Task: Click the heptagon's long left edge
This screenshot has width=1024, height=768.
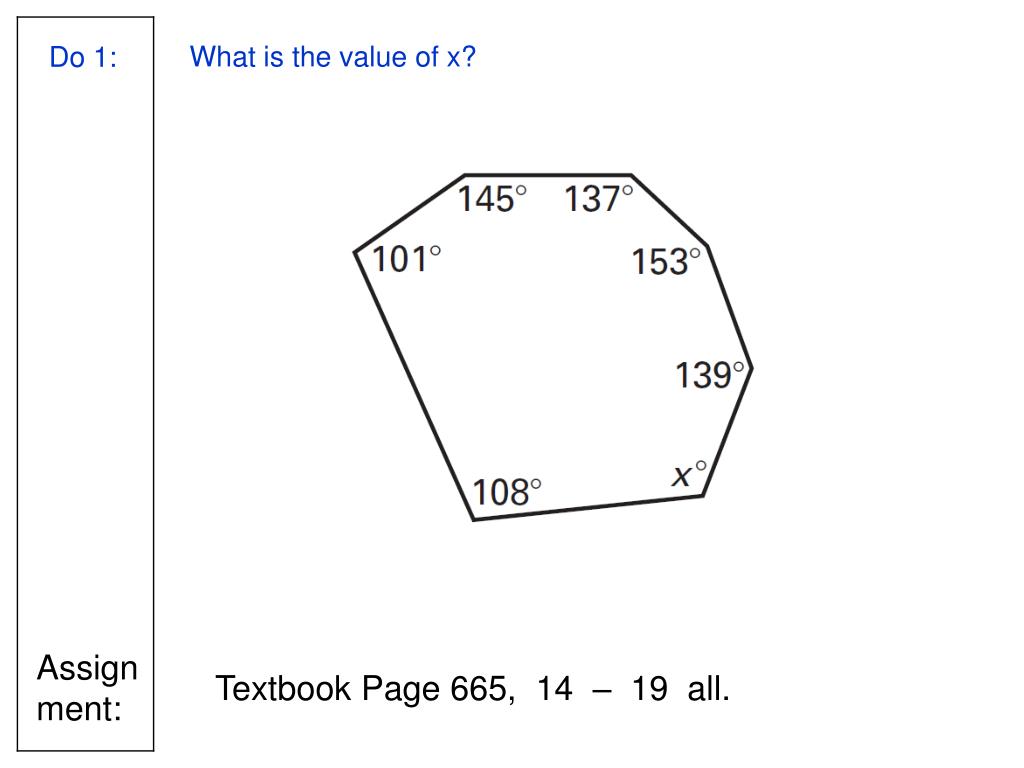Action: coord(414,386)
